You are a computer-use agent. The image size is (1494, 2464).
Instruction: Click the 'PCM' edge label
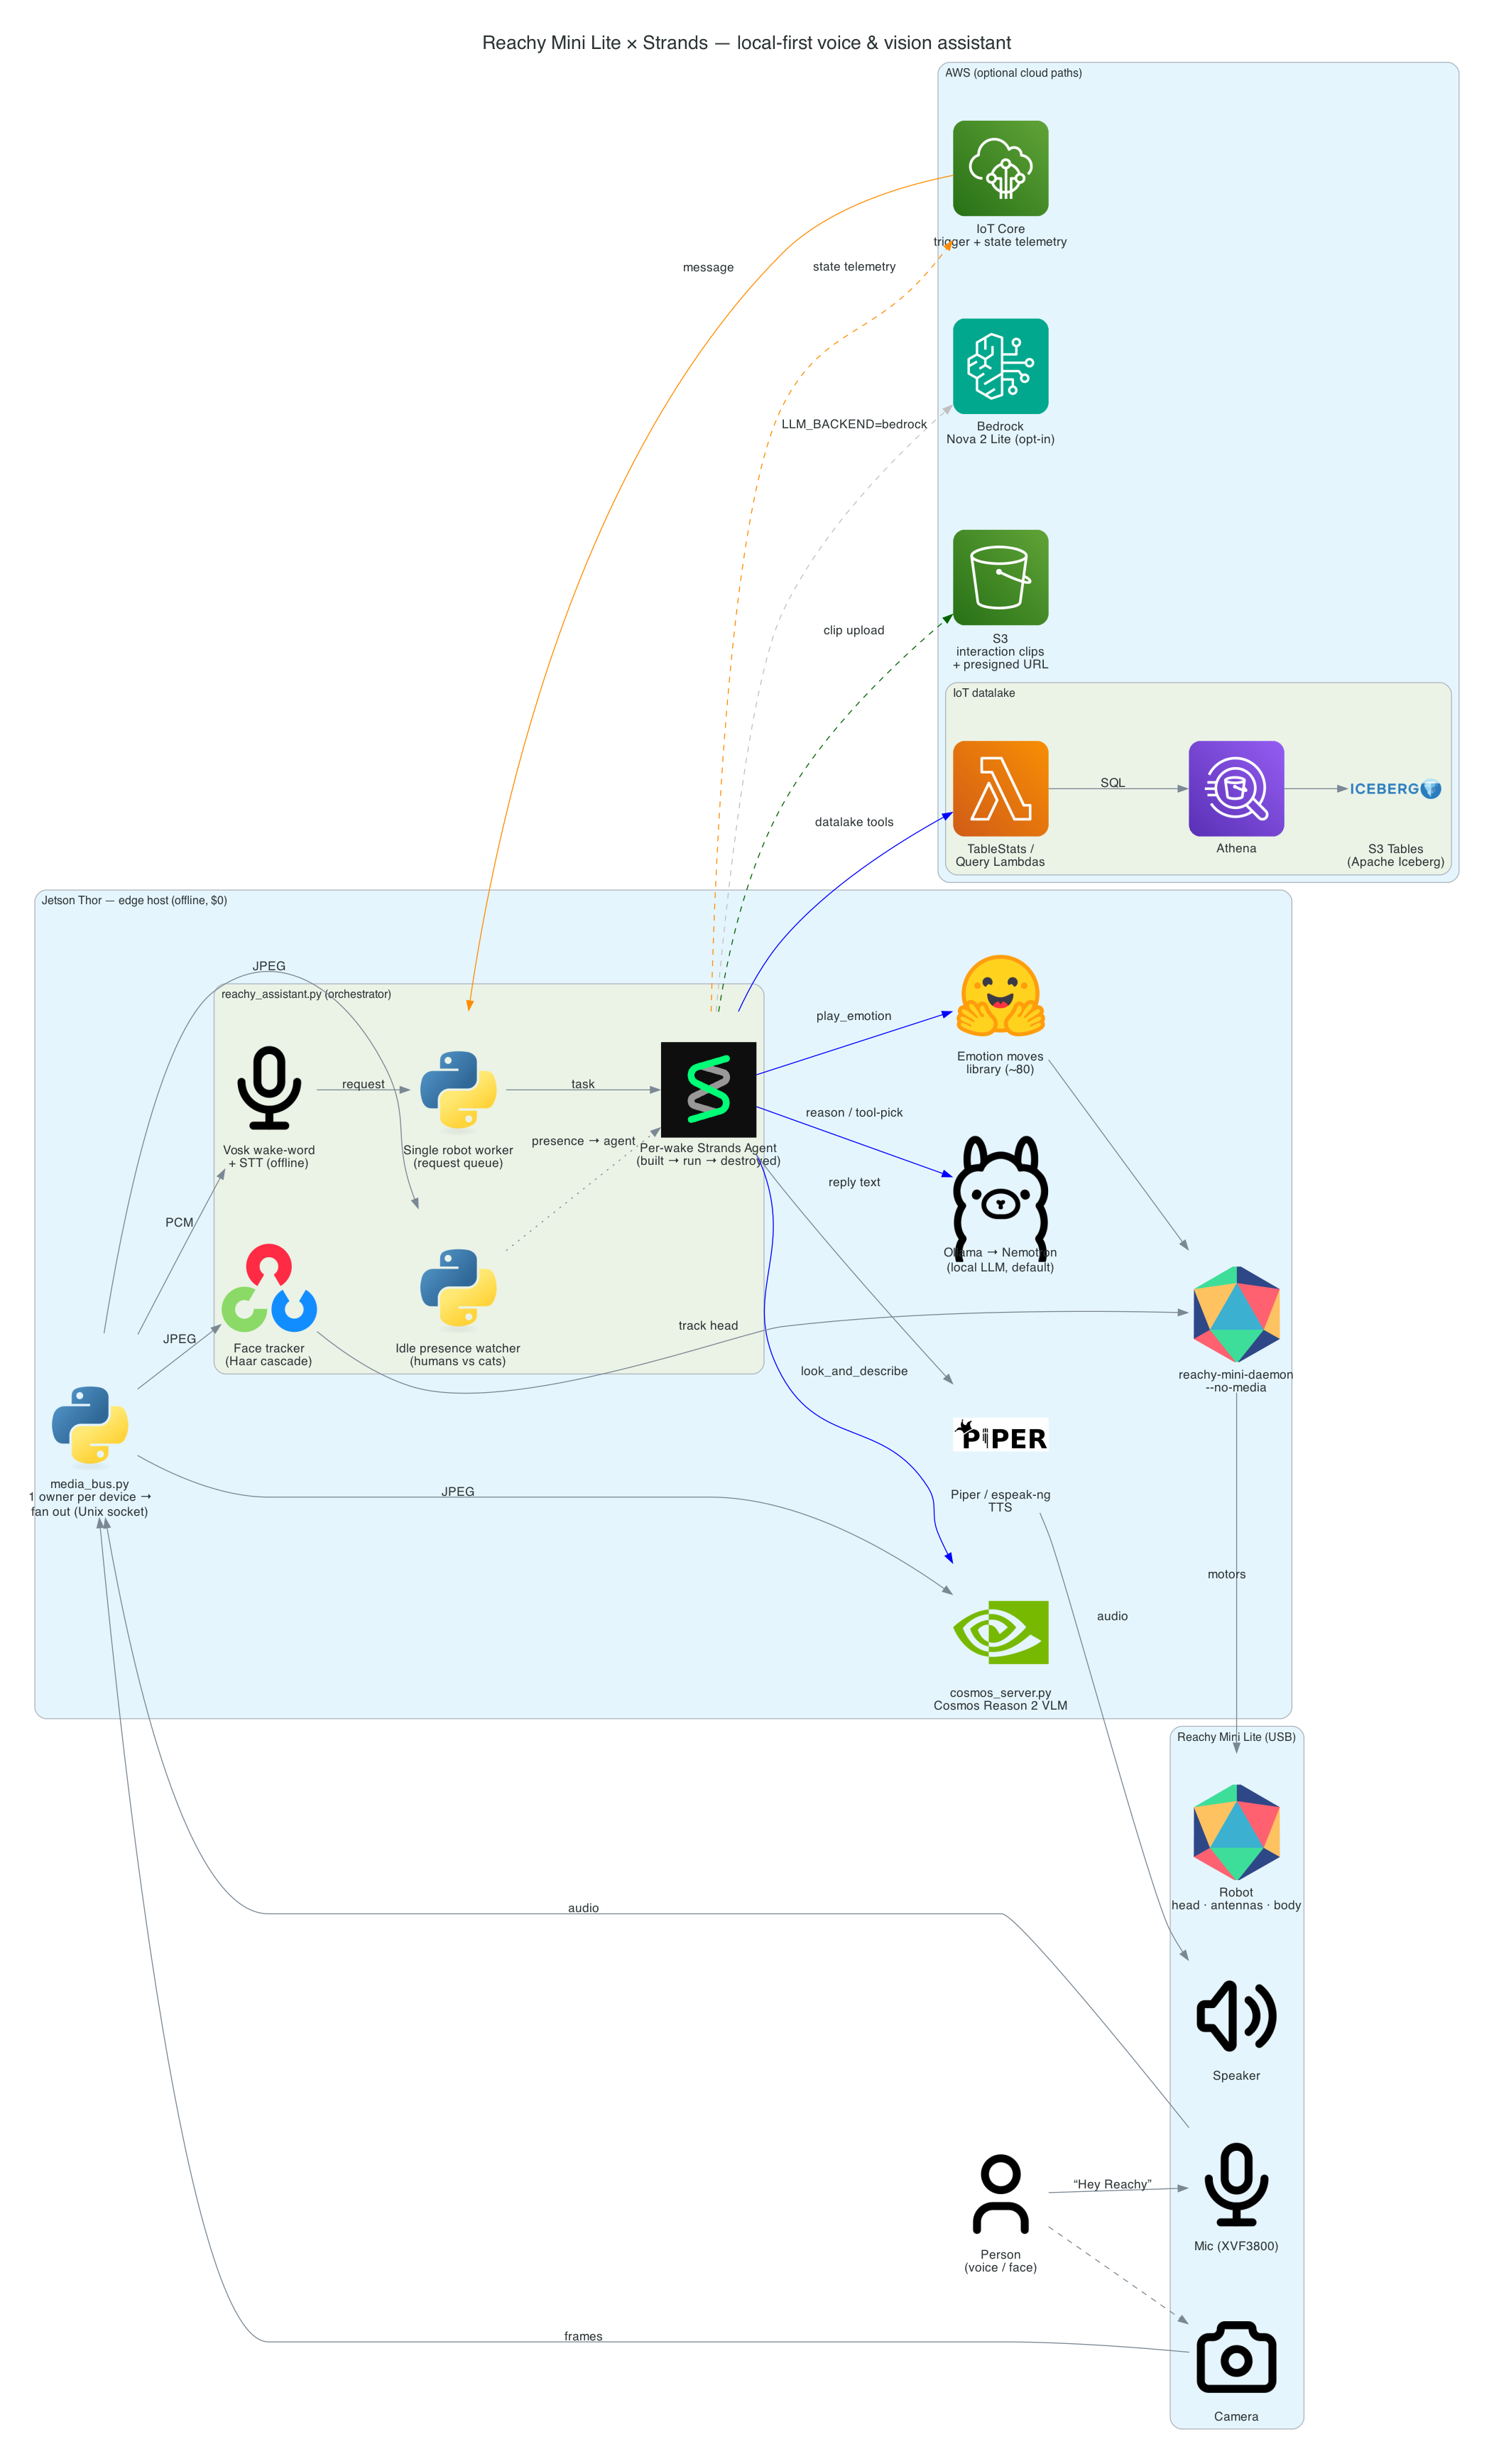click(179, 1222)
